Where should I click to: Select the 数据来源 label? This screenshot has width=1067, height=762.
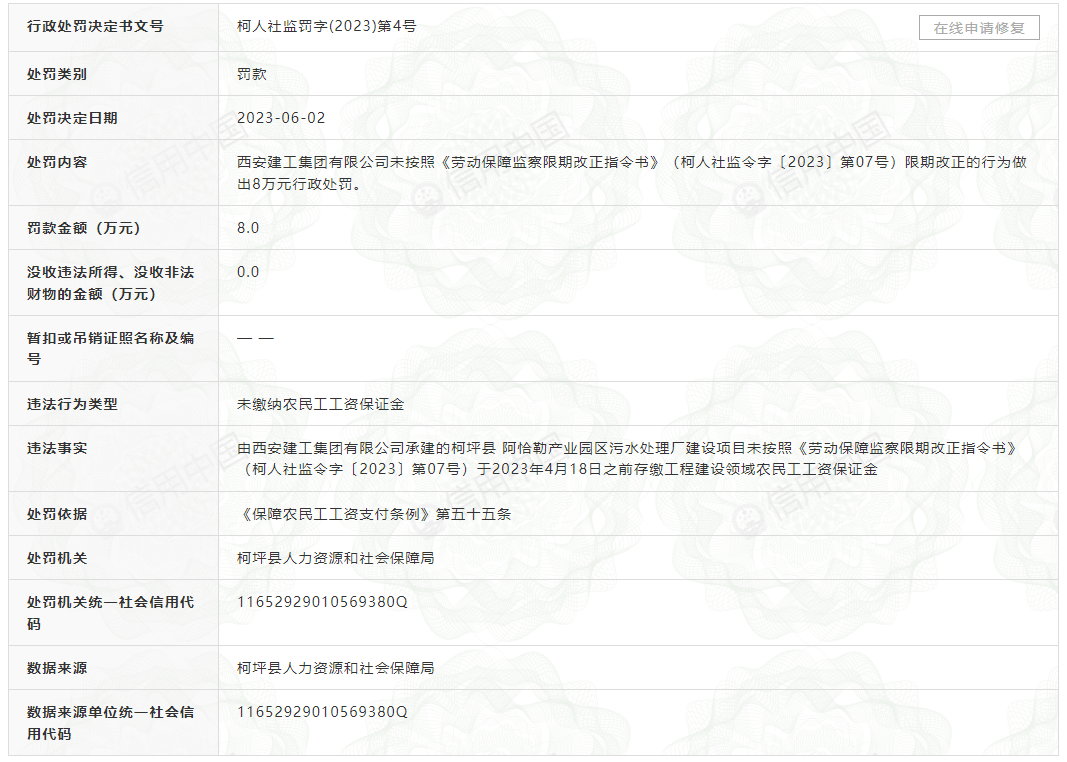coord(57,668)
